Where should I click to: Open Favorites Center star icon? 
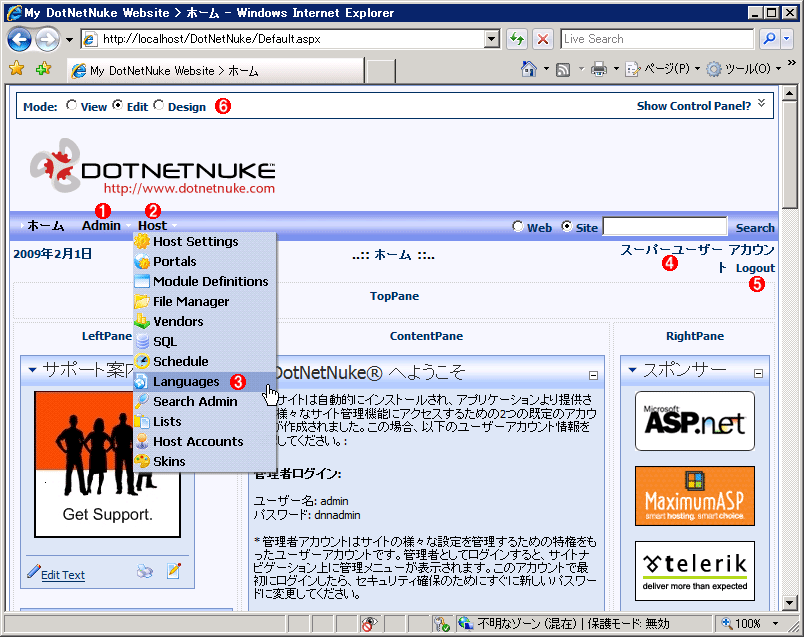16,68
